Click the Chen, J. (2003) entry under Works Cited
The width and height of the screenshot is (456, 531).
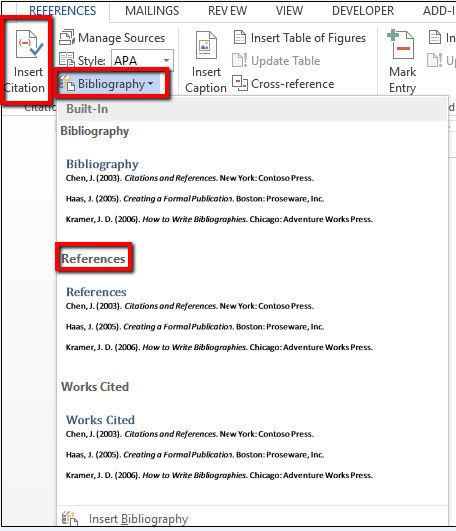point(190,434)
